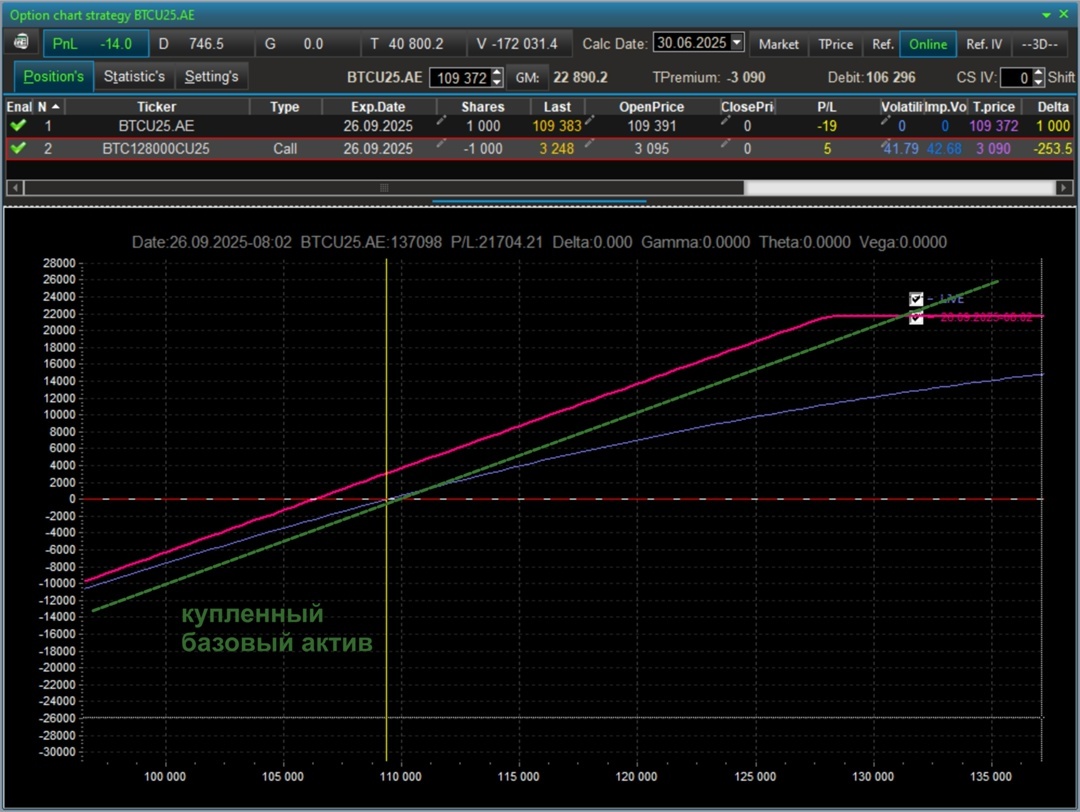
Task: Open the window menu arrow beside close X
Action: click(1046, 14)
